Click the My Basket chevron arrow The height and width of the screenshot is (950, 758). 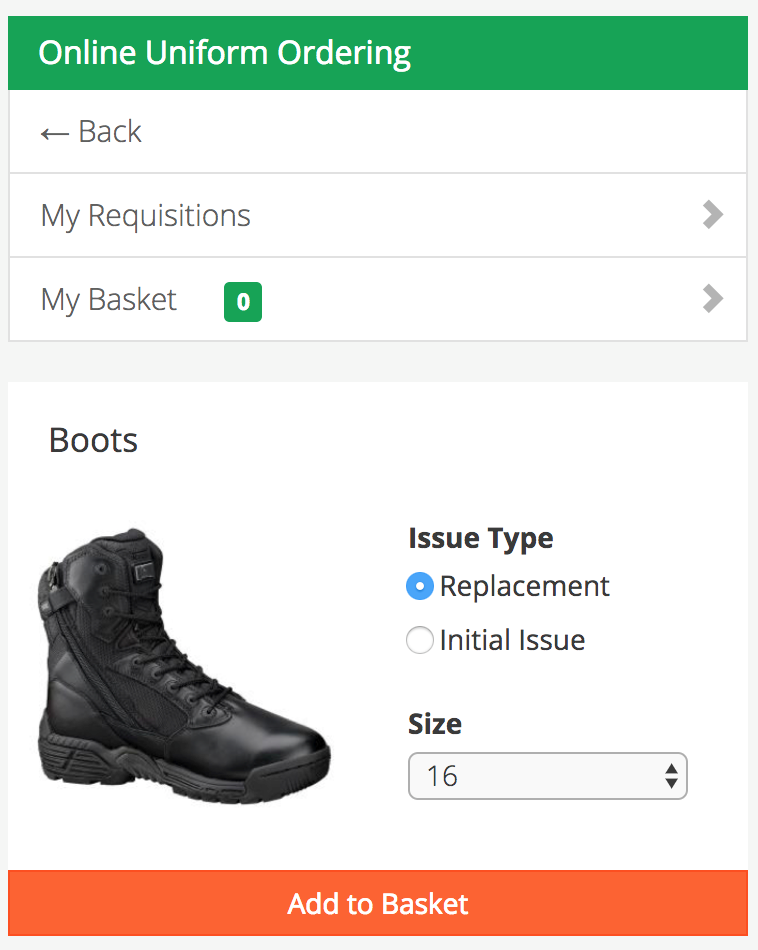[713, 299]
